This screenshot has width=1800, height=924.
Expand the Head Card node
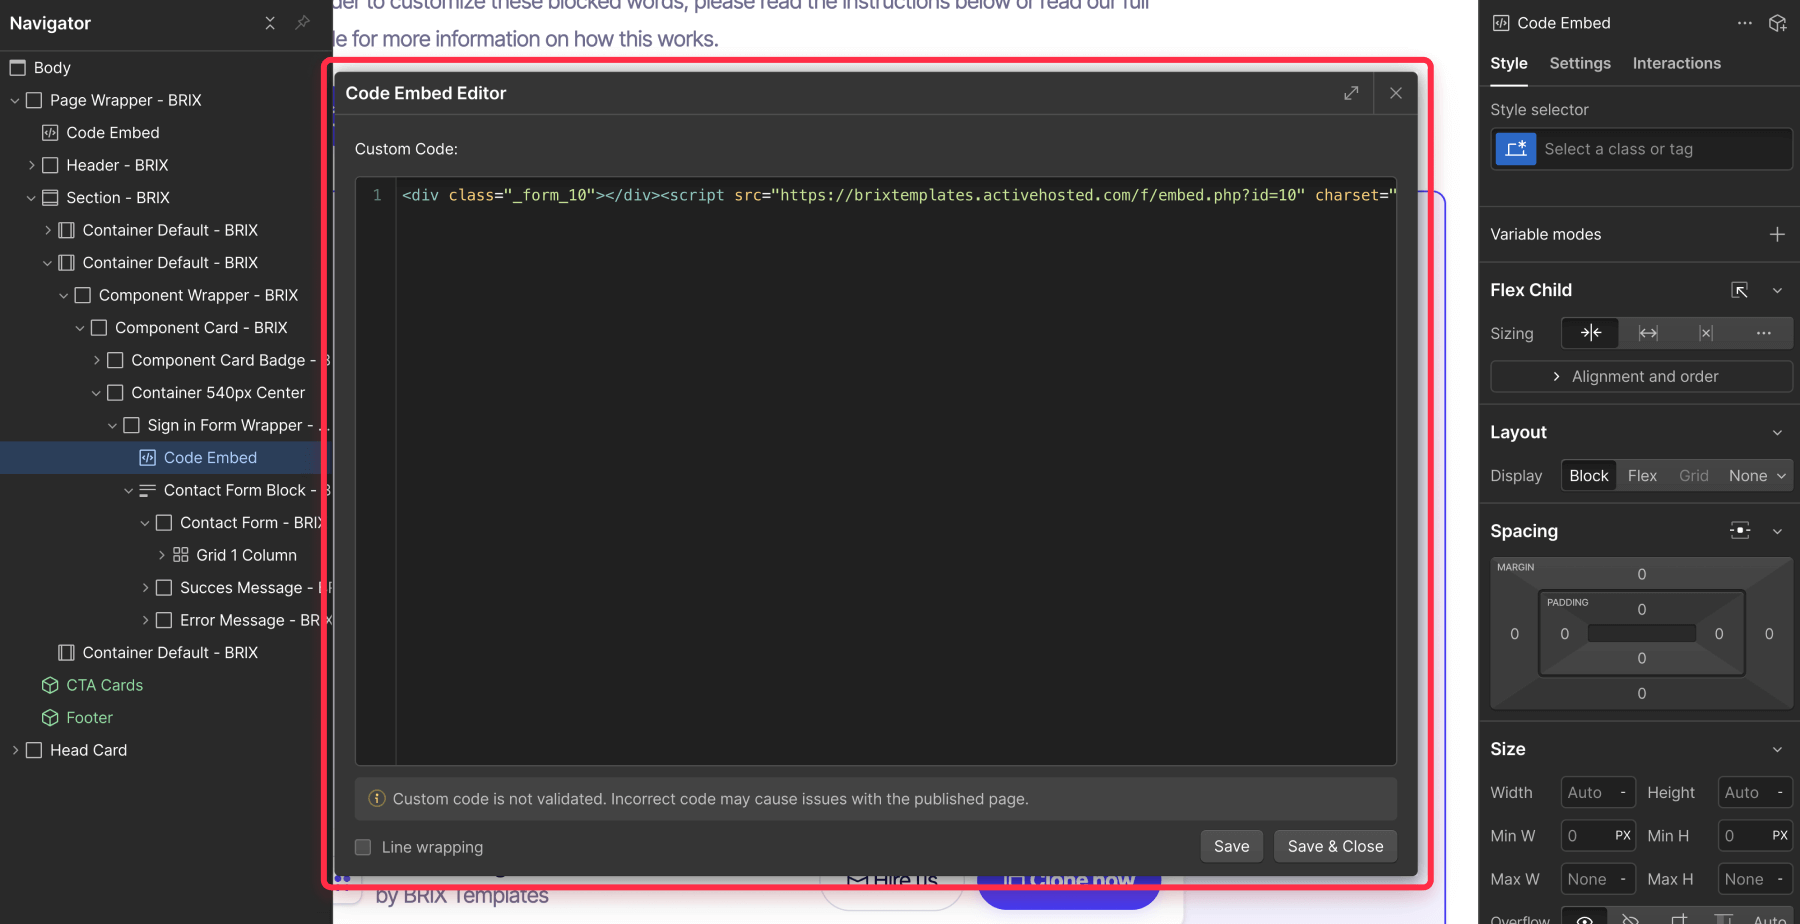point(15,750)
